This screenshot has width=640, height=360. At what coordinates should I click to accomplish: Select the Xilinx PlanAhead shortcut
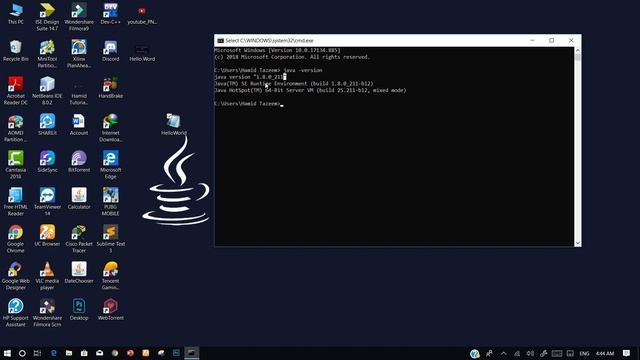[x=79, y=54]
